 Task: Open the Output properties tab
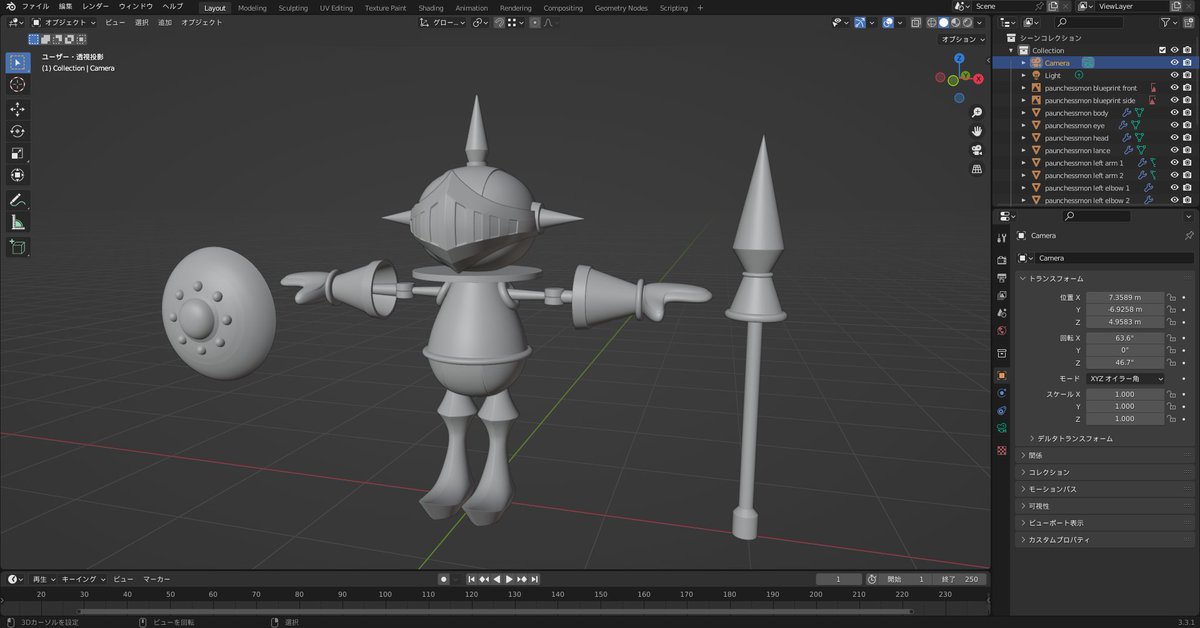pos(1002,278)
